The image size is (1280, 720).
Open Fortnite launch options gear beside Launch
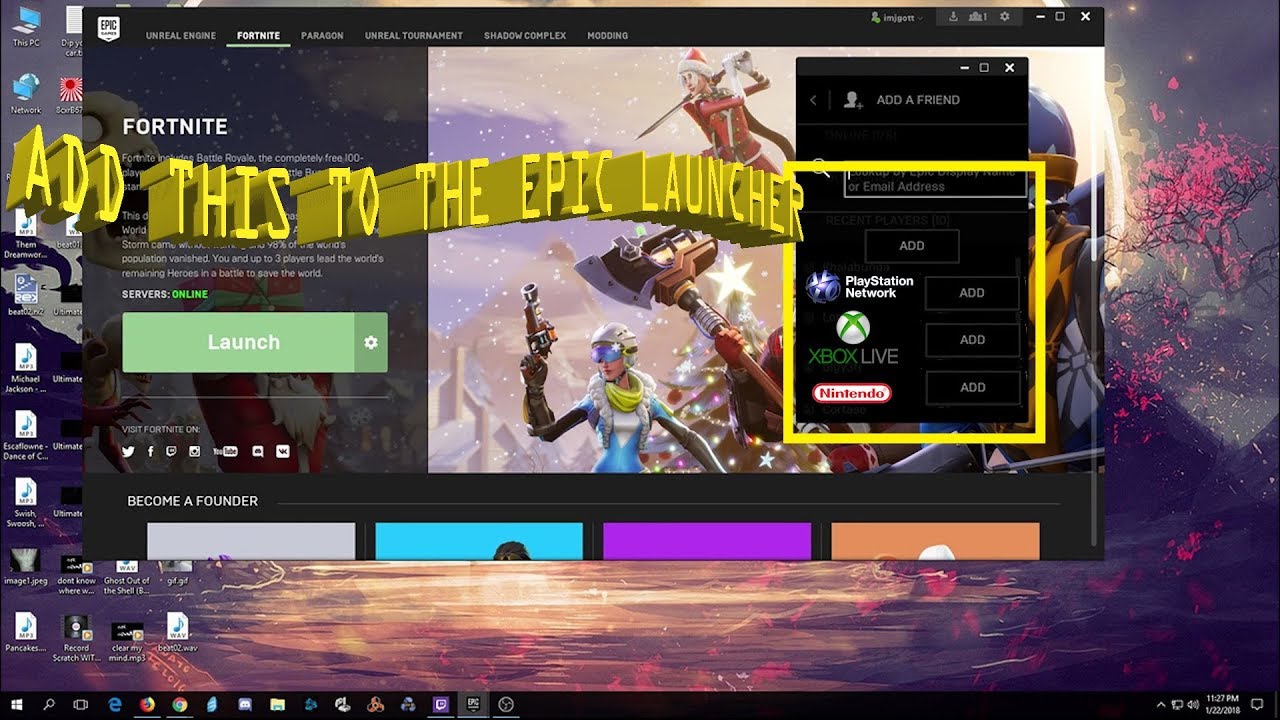tap(371, 342)
